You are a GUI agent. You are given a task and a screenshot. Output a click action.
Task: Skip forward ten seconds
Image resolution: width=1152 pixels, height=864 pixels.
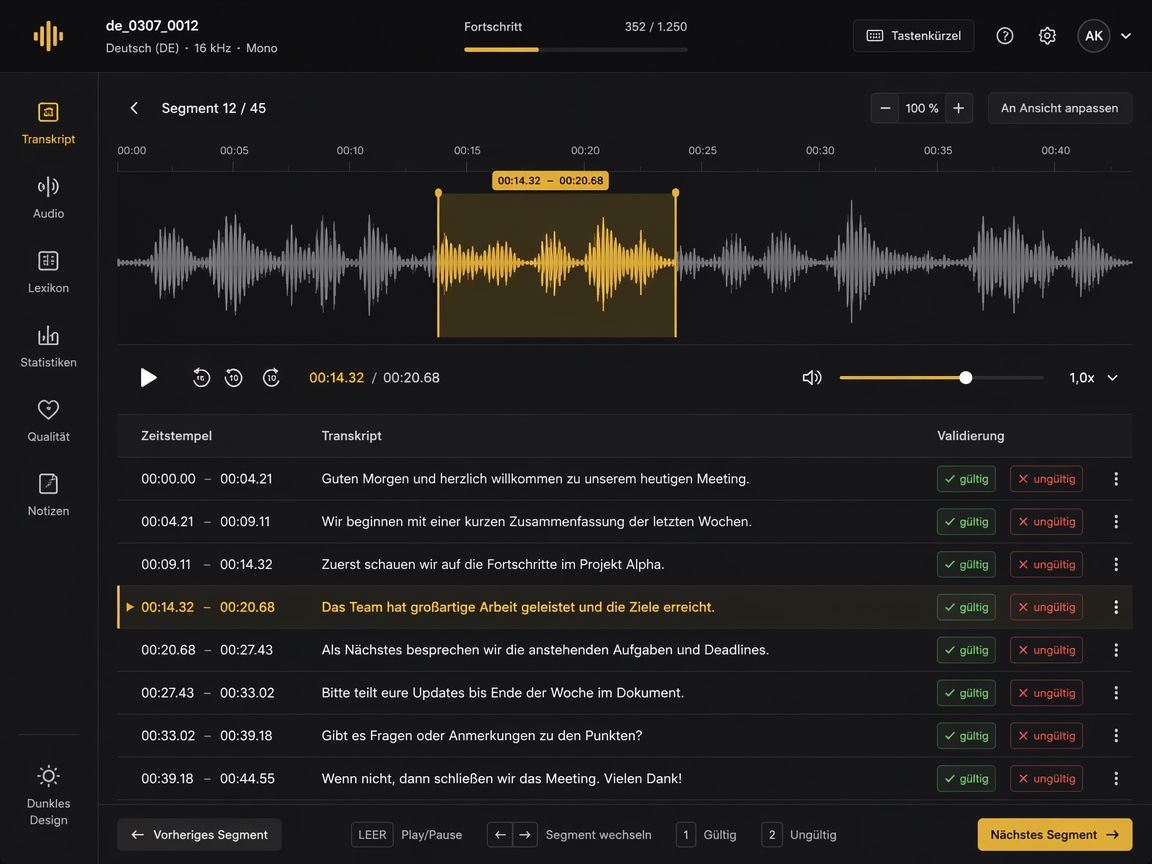[x=271, y=378]
